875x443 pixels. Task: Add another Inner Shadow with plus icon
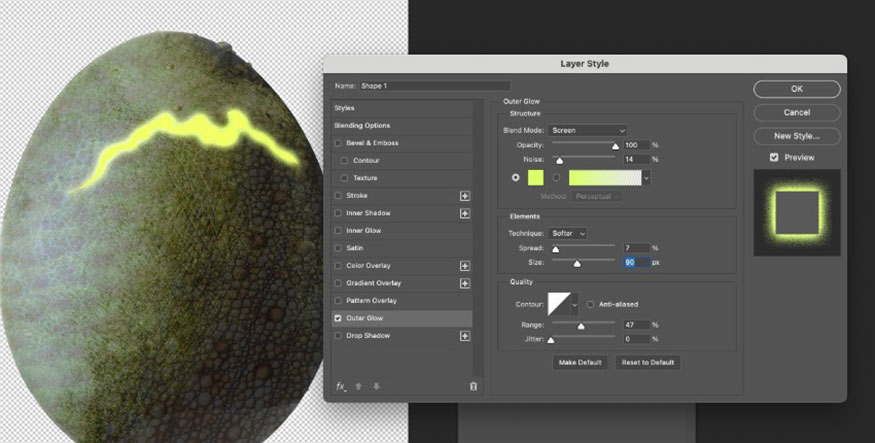click(465, 214)
